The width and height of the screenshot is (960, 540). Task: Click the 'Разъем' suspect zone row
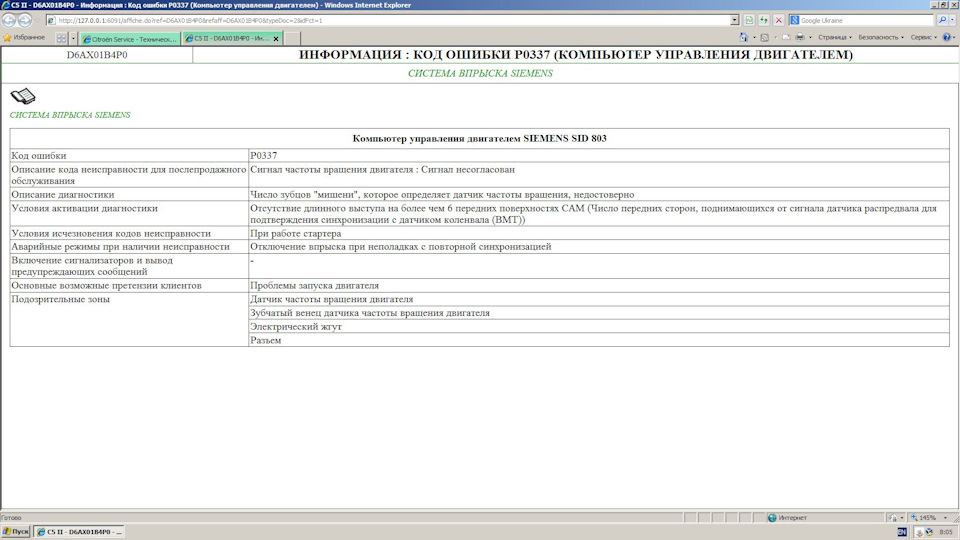pyautogui.click(x=599, y=340)
